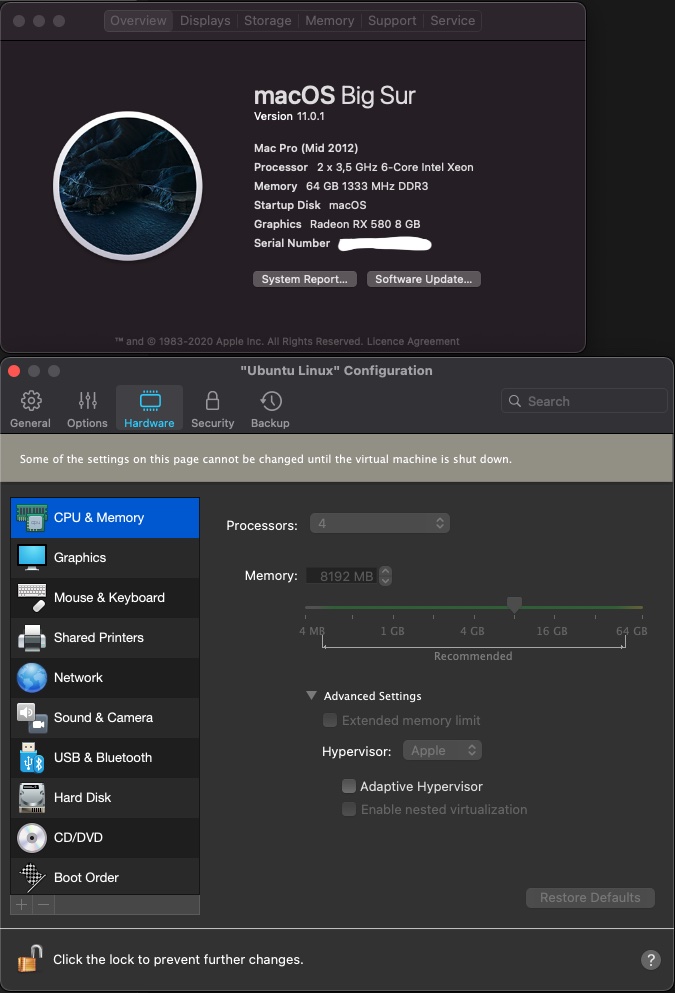Open the Backup clock icon
Screen dimensions: 675x993
pyautogui.click(x=271, y=400)
